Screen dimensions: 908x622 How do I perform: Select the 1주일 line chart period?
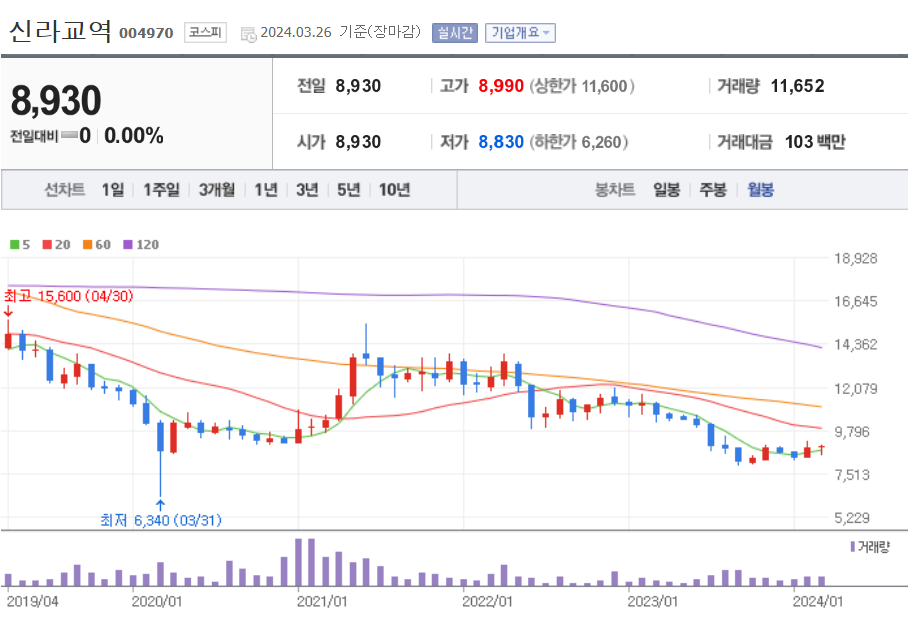coord(161,190)
